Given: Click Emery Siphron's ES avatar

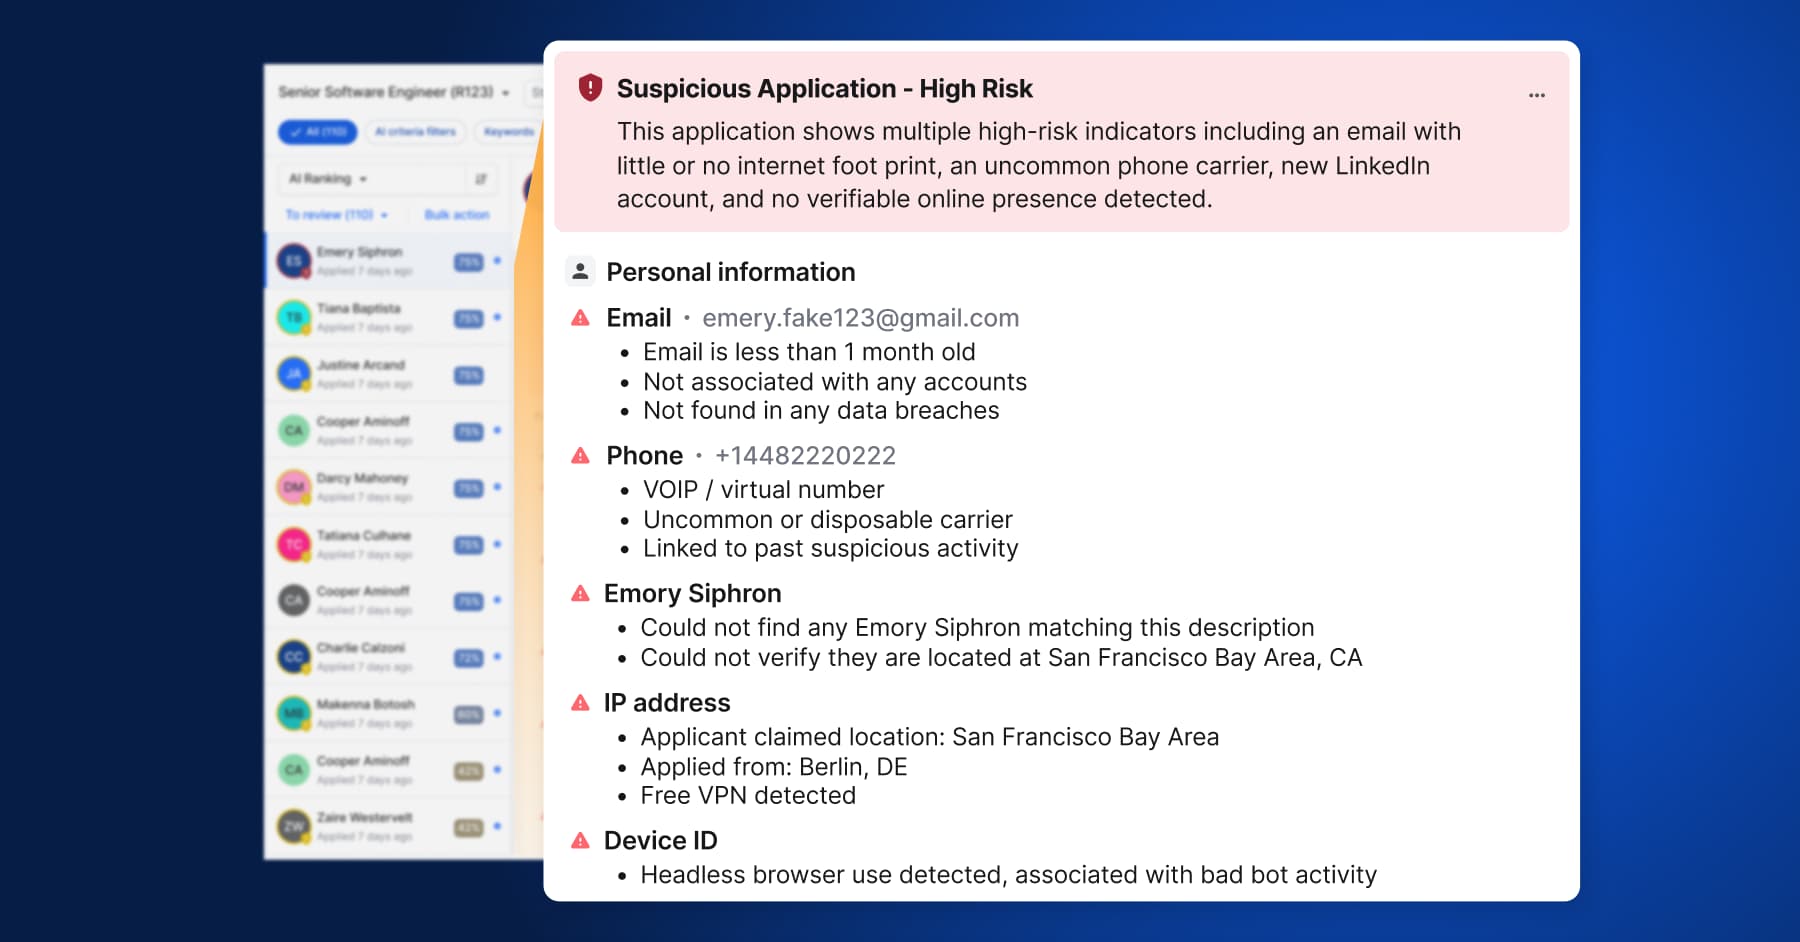Looking at the screenshot, I should click(x=293, y=260).
